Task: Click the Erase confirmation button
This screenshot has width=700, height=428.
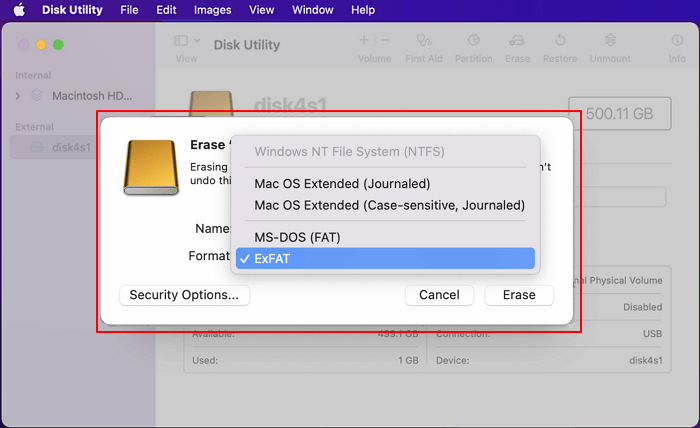Action: [x=519, y=295]
